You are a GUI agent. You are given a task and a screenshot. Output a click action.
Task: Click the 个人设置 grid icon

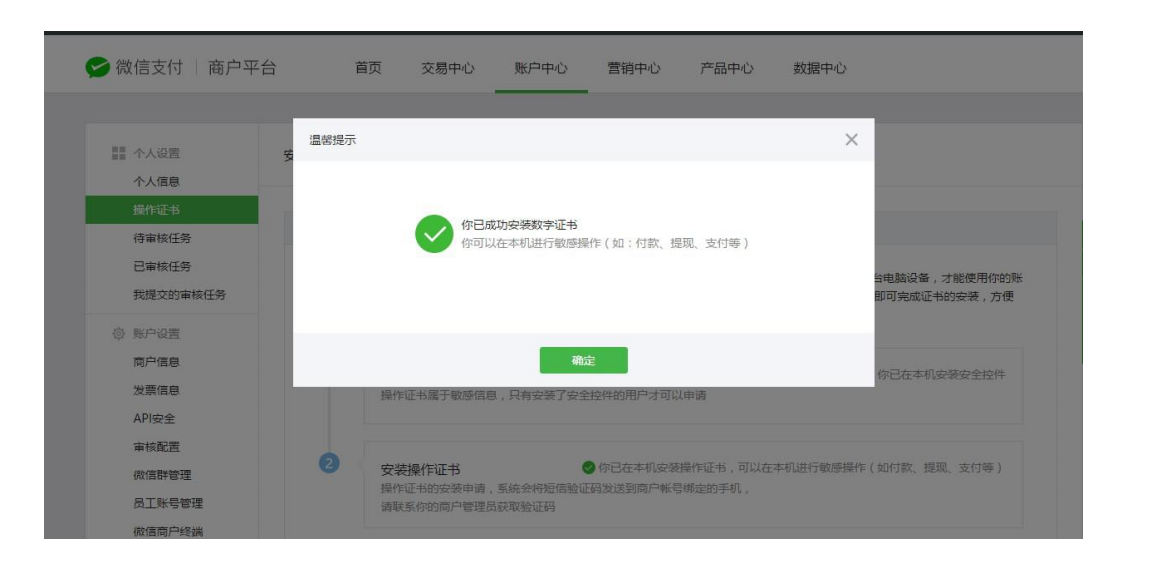coord(118,153)
